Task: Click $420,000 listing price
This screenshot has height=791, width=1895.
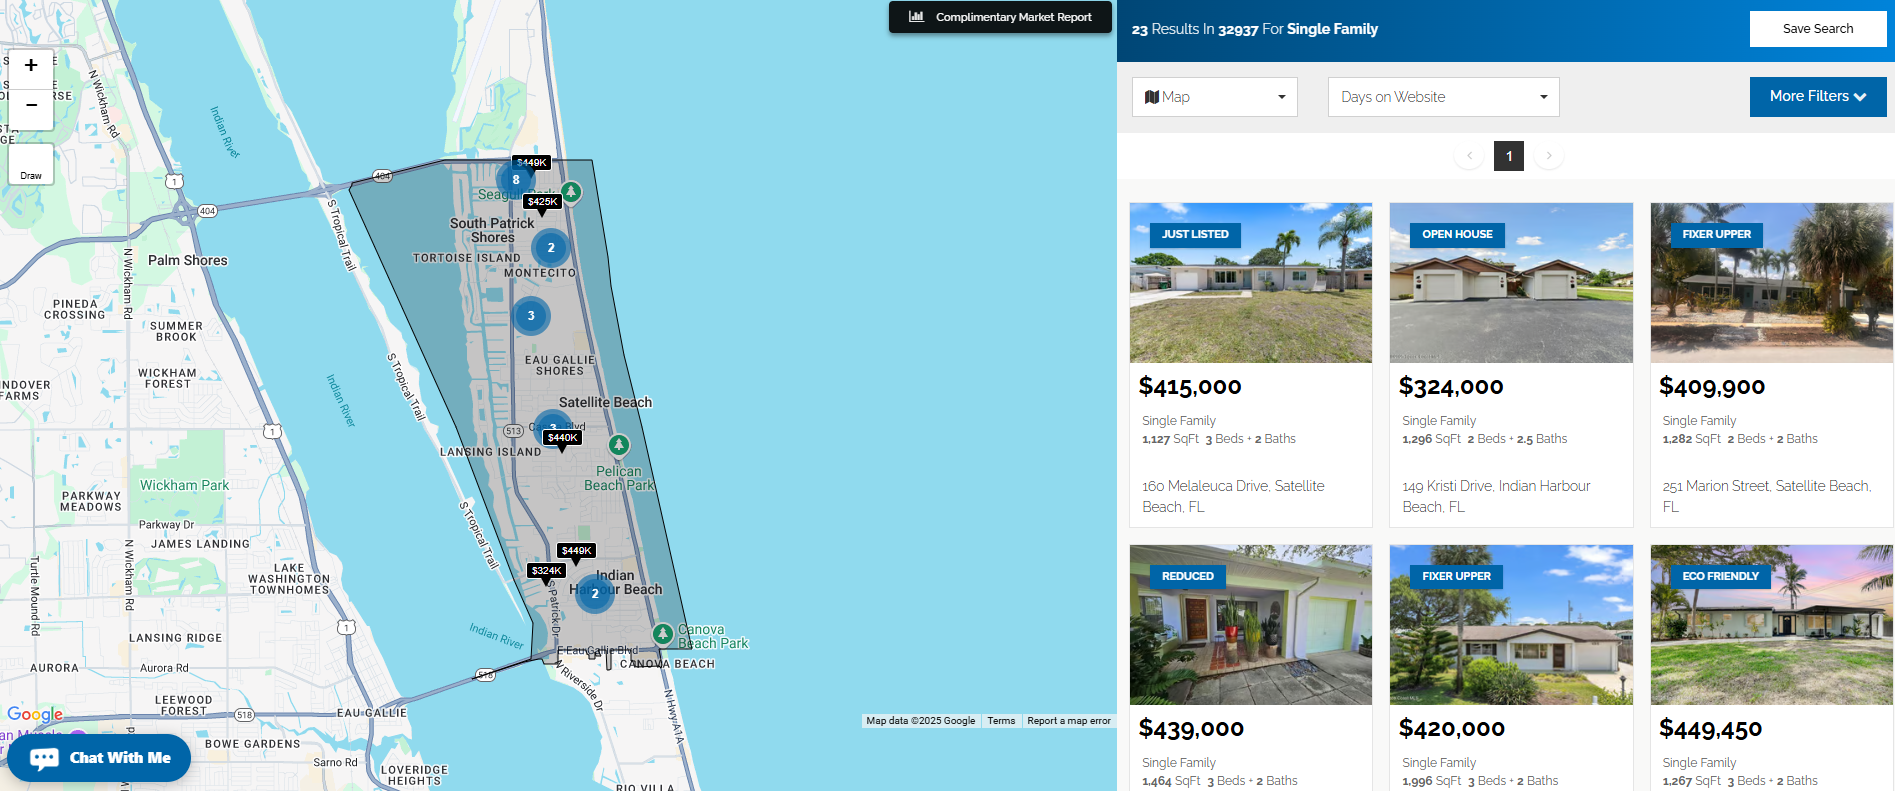Action: tap(1452, 729)
